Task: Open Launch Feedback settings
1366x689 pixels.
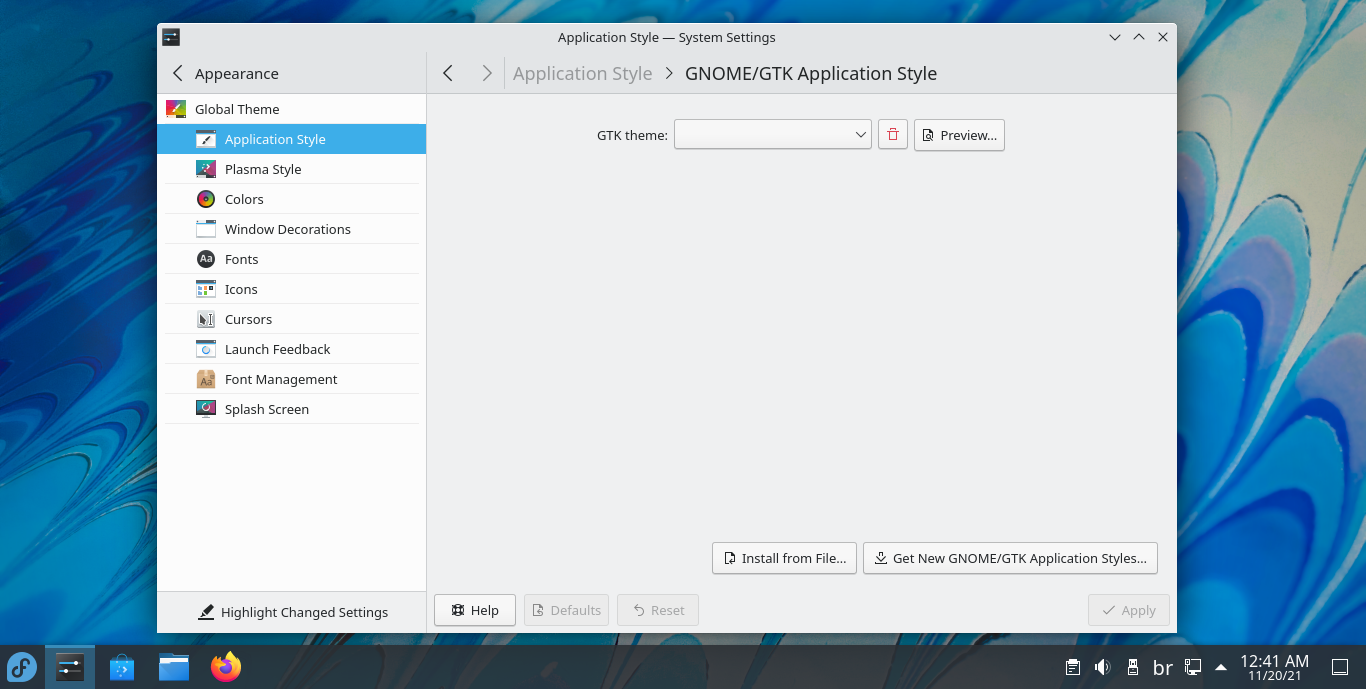Action: click(291, 349)
